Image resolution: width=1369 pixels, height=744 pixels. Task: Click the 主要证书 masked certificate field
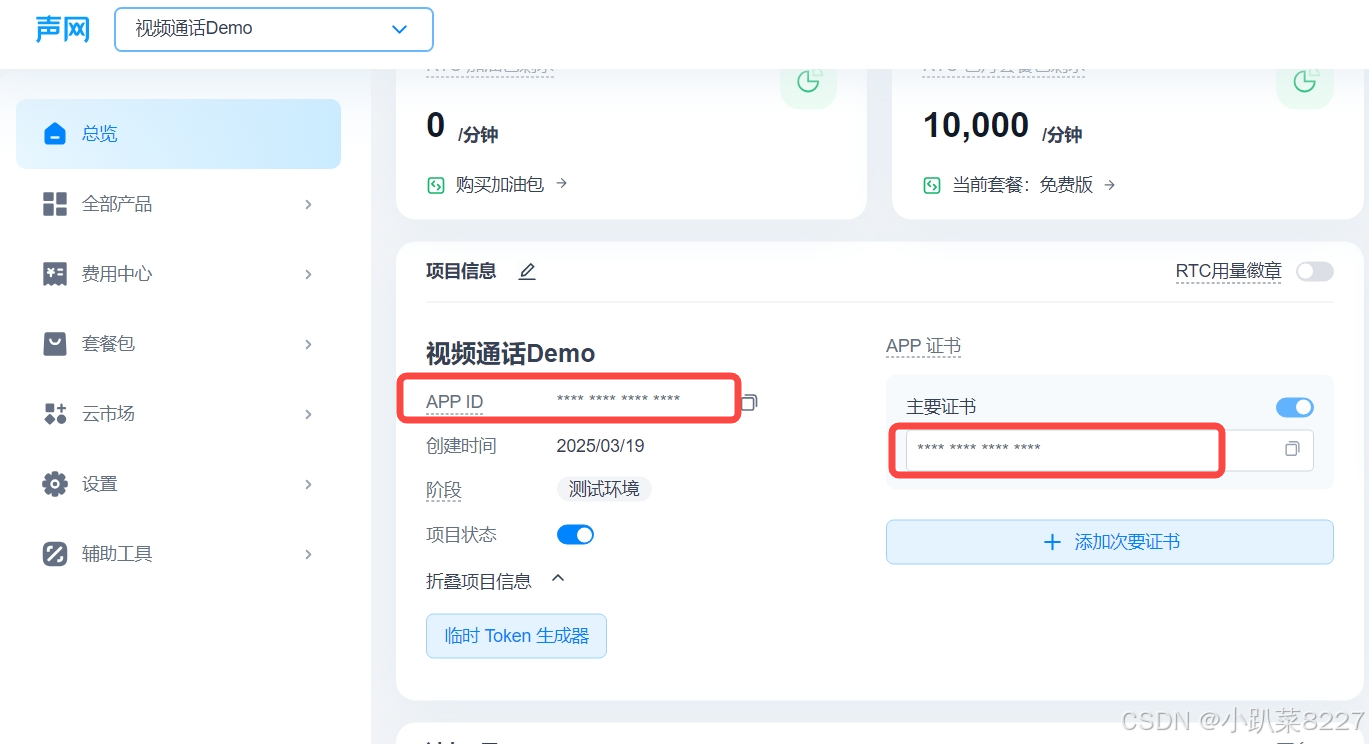pos(1110,450)
